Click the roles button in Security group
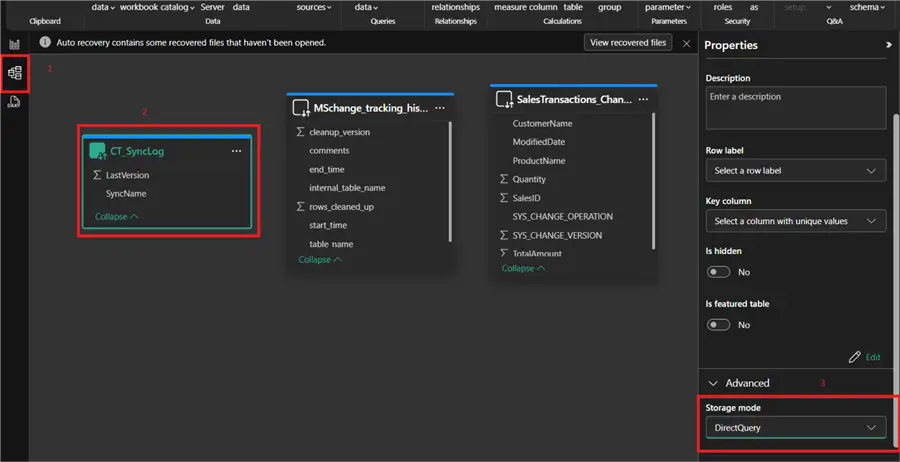The height and width of the screenshot is (462, 900). (723, 7)
